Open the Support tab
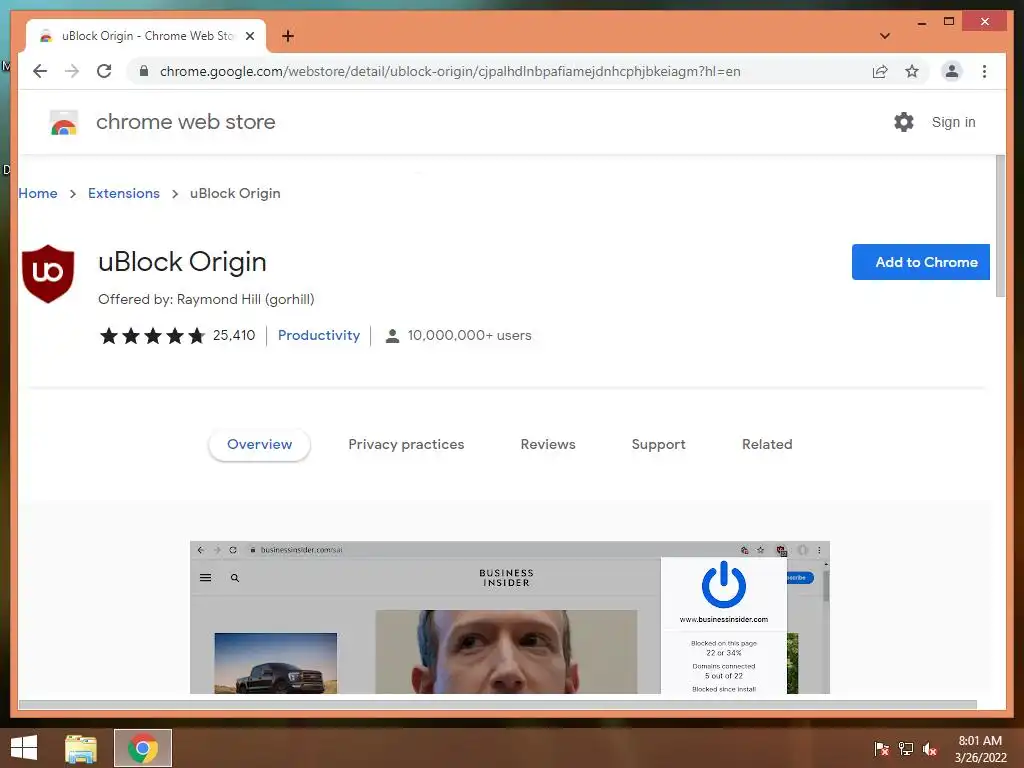 point(658,444)
